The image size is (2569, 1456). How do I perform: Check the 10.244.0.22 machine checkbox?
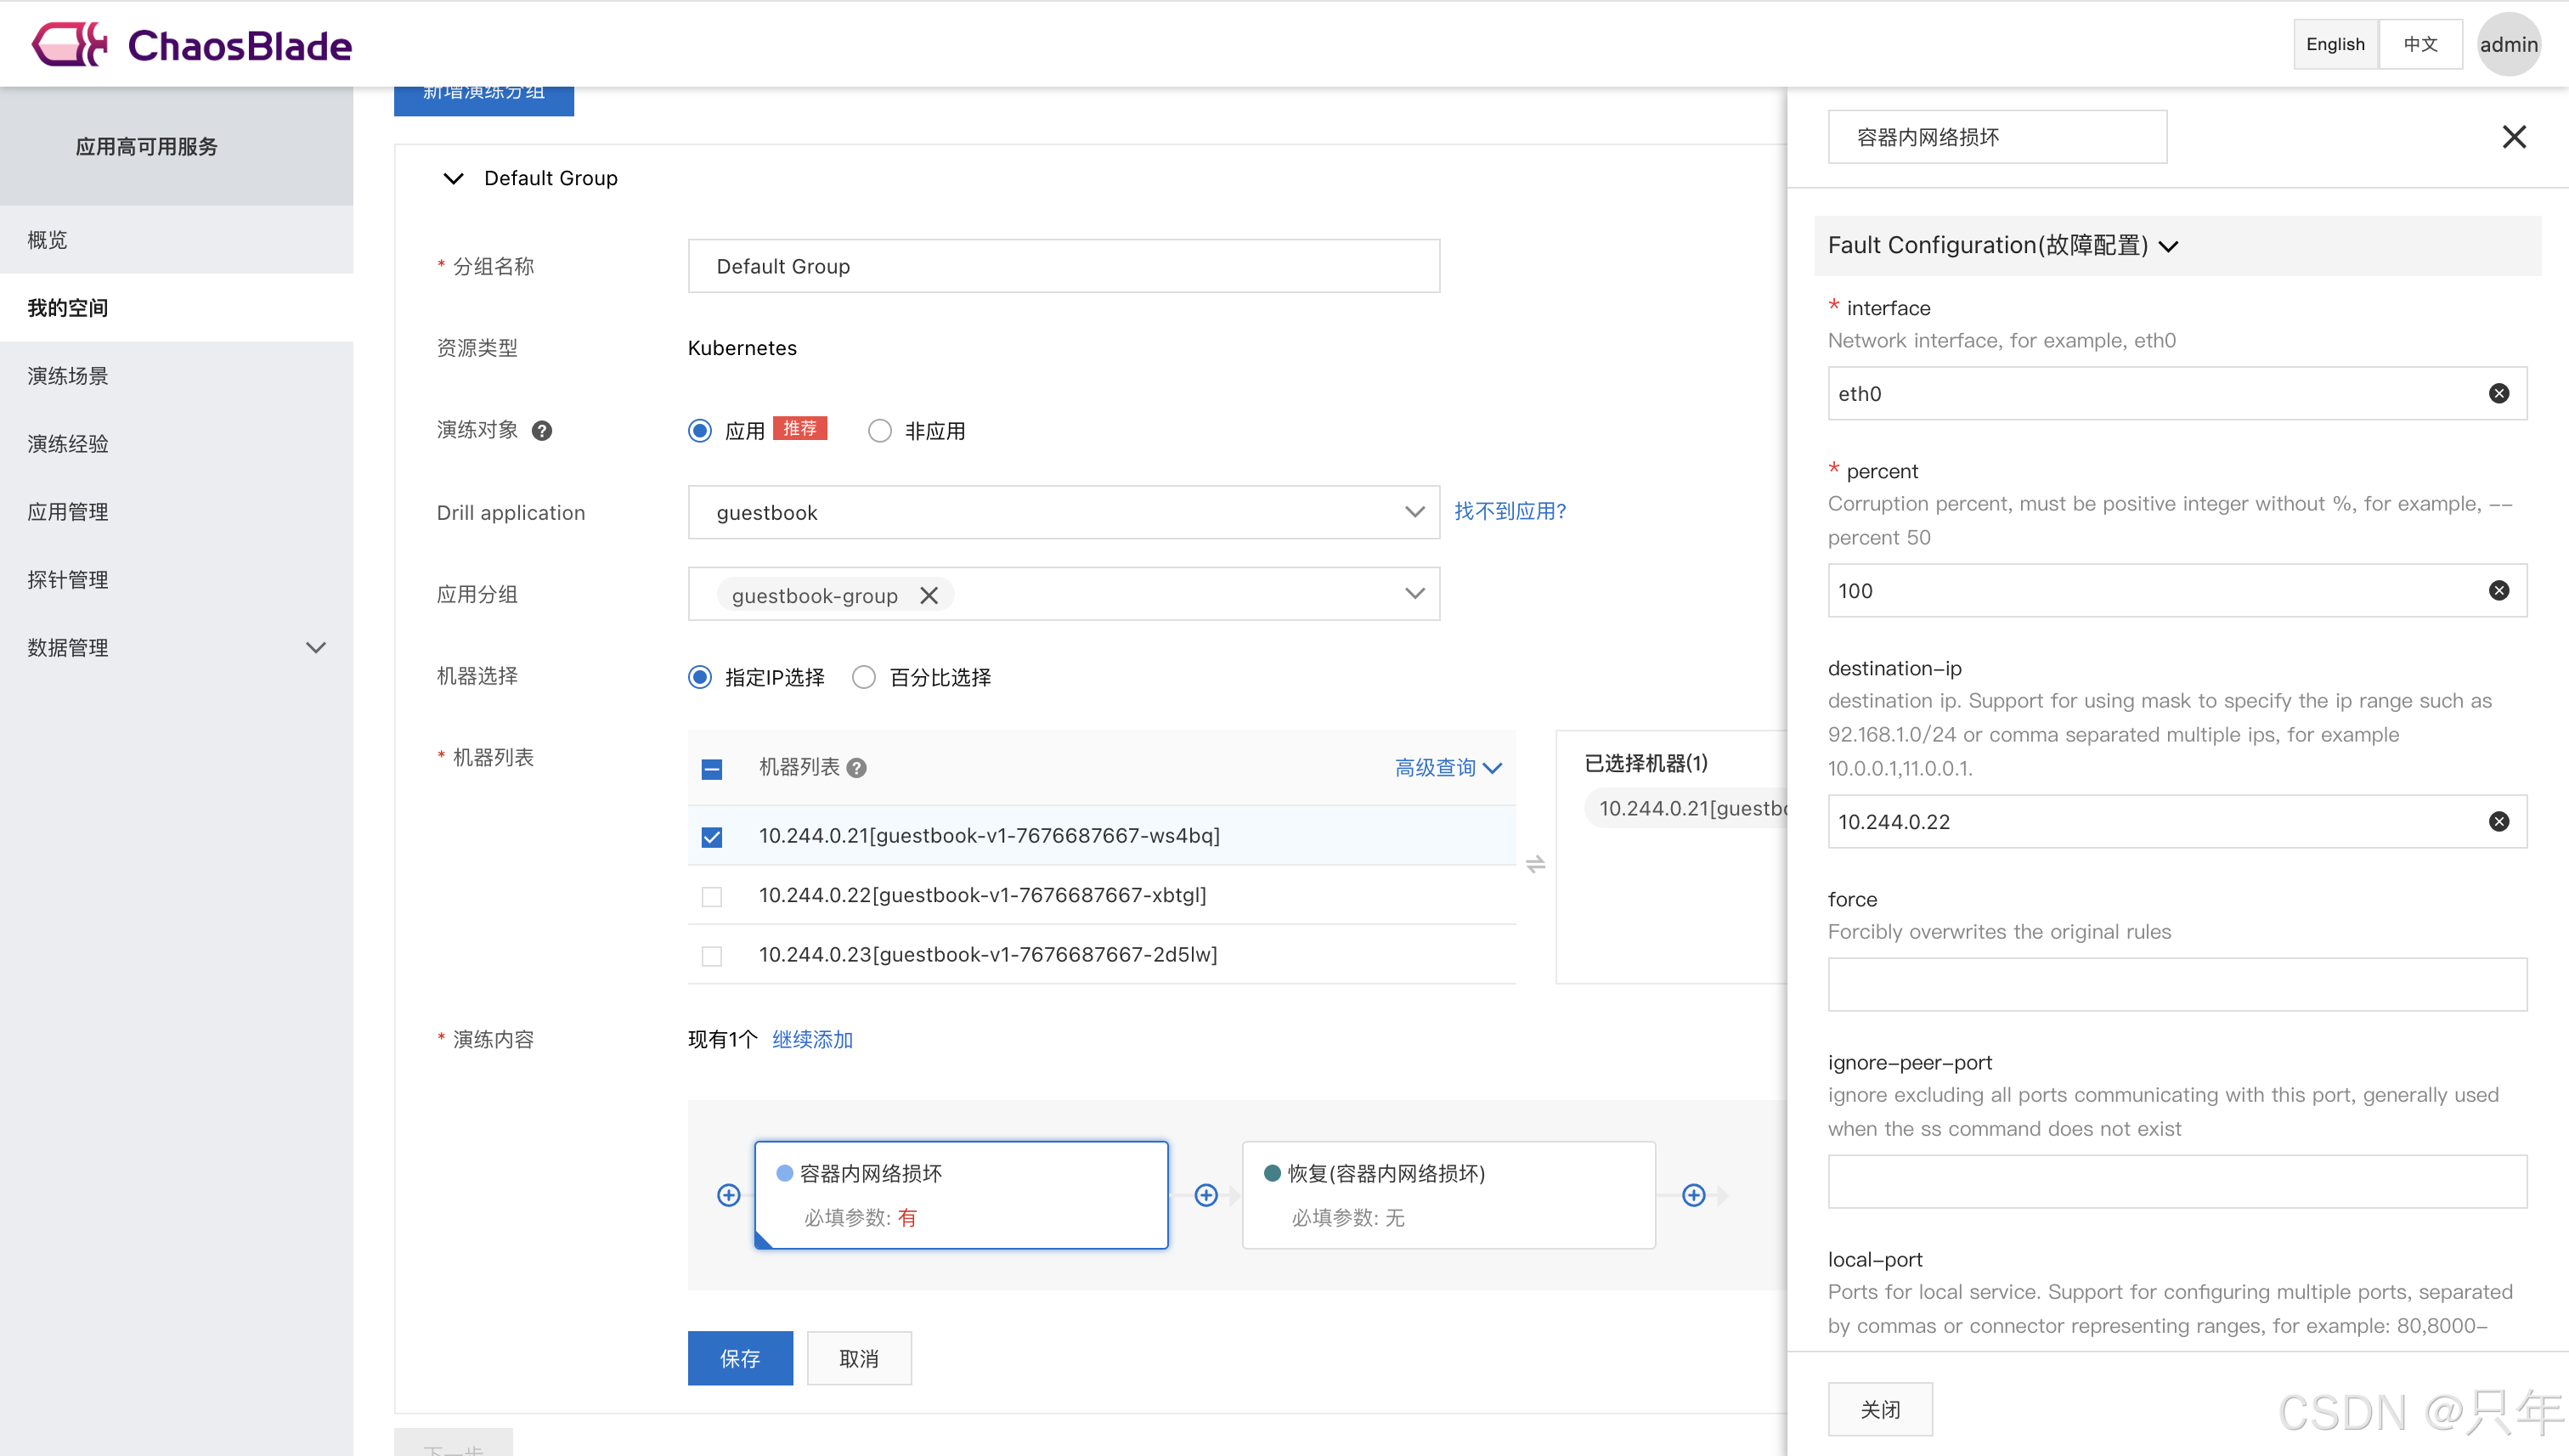[711, 896]
